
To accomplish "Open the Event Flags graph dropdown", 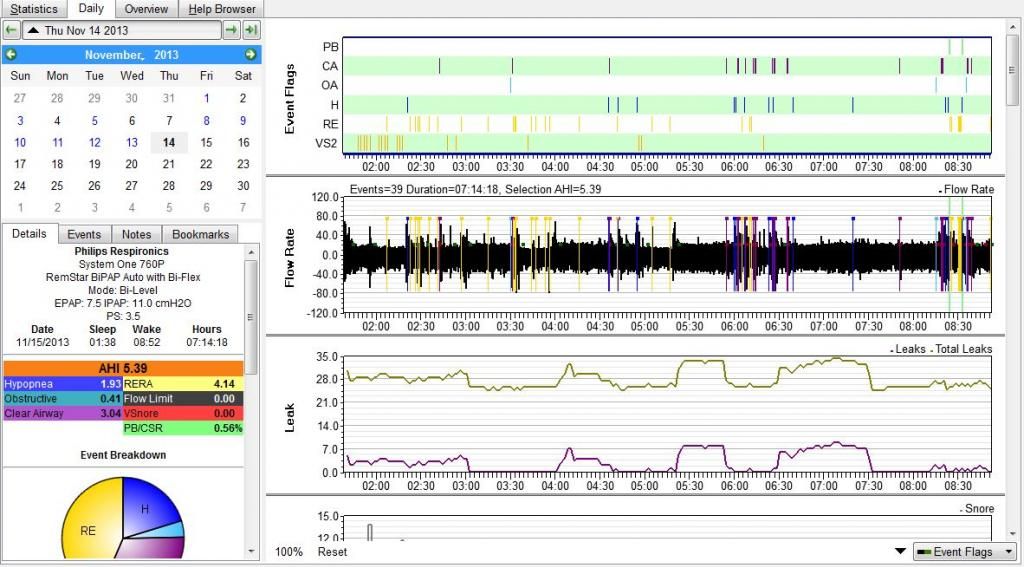I will pyautogui.click(x=964, y=552).
